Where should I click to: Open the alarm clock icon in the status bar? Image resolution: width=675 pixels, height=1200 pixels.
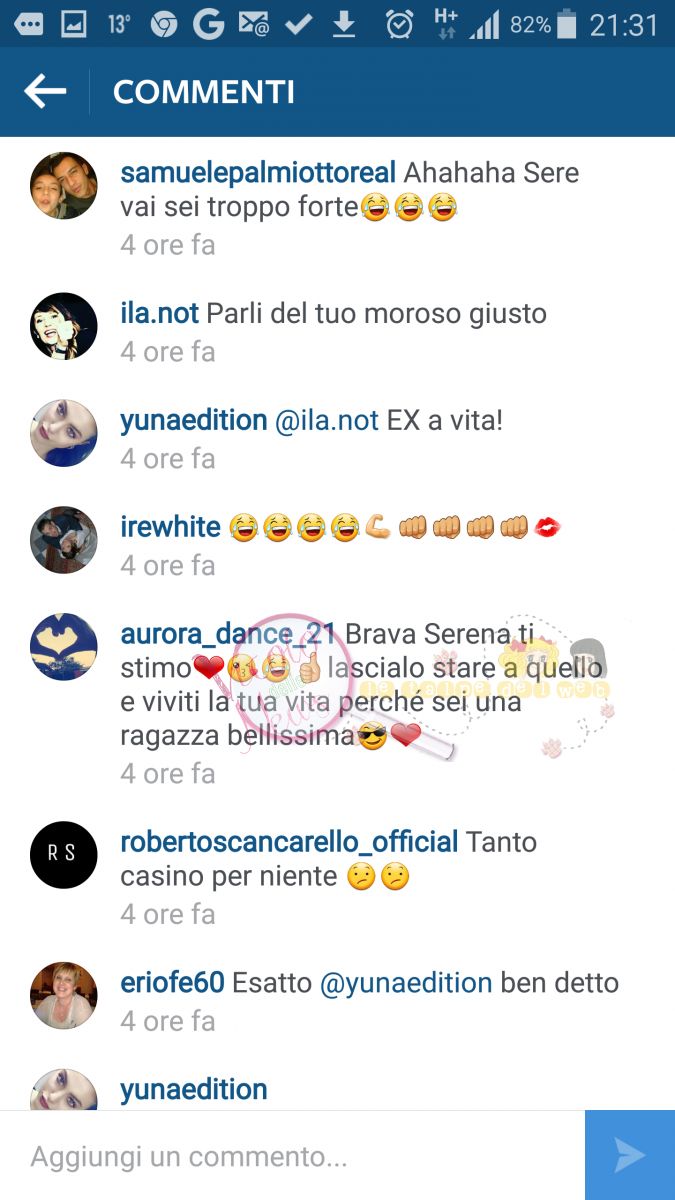coord(400,24)
